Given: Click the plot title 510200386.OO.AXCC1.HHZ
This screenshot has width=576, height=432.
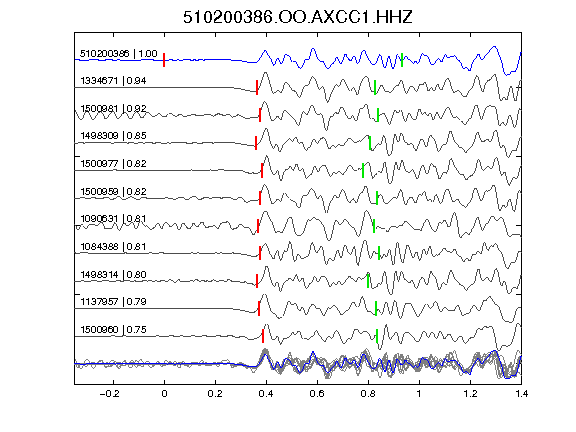Looking at the screenshot, I should [x=298, y=17].
